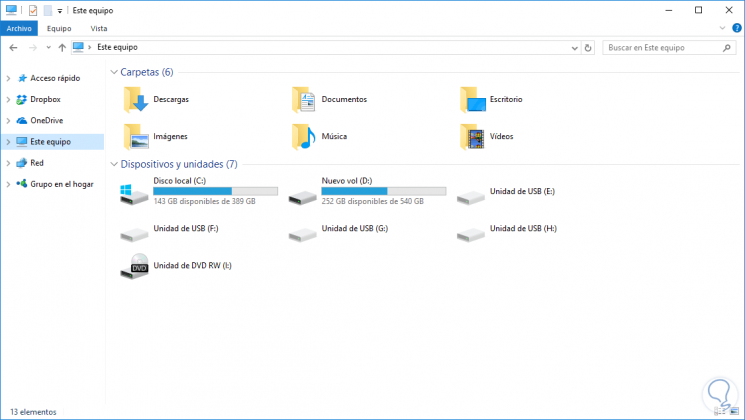Select the Unidad de USB (F:) drive icon
The height and width of the screenshot is (420, 745).
coord(134,234)
